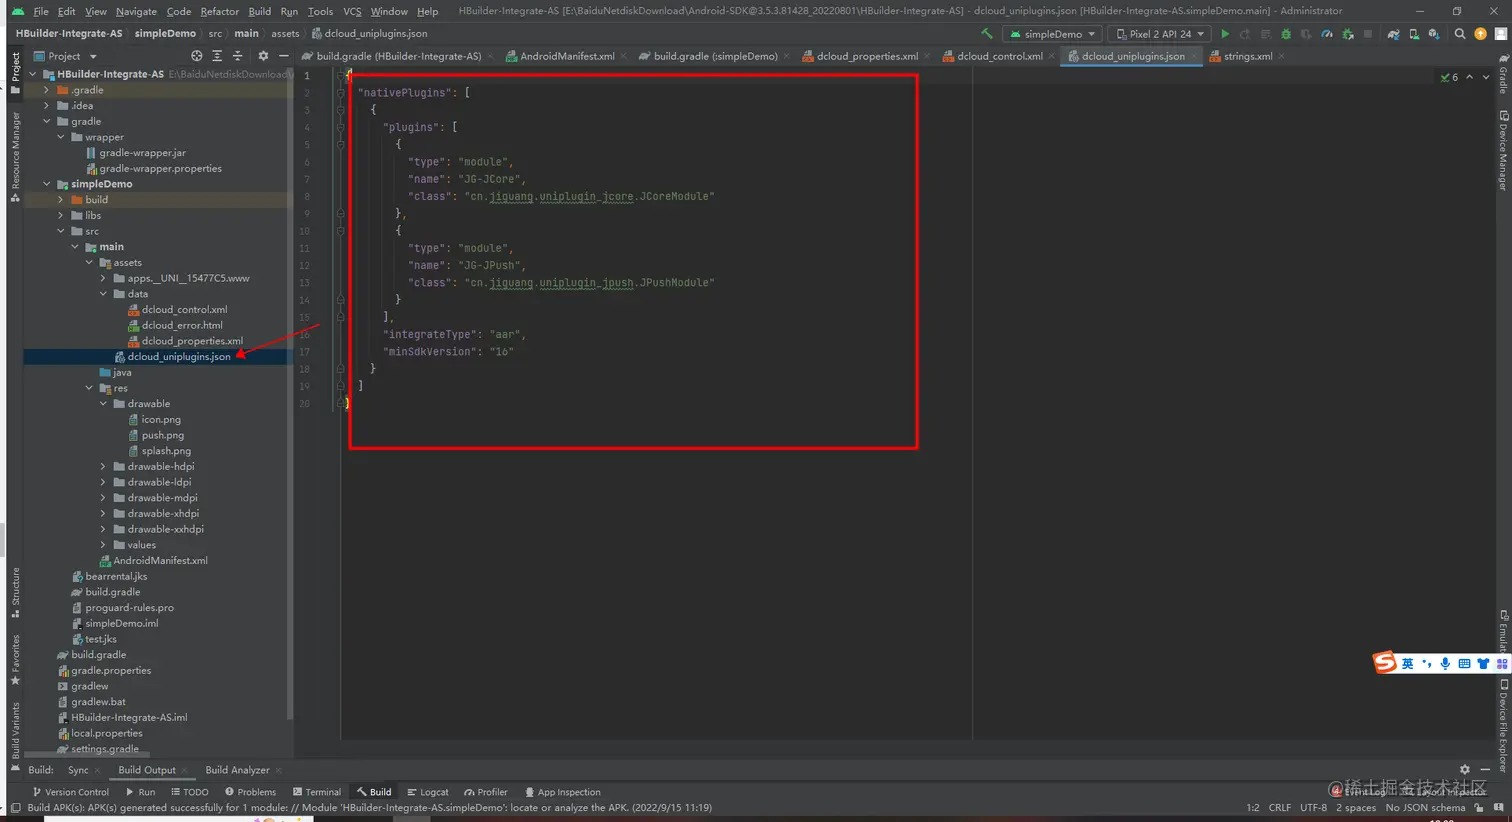
Task: Click the hammer Make Project icon
Action: point(987,34)
